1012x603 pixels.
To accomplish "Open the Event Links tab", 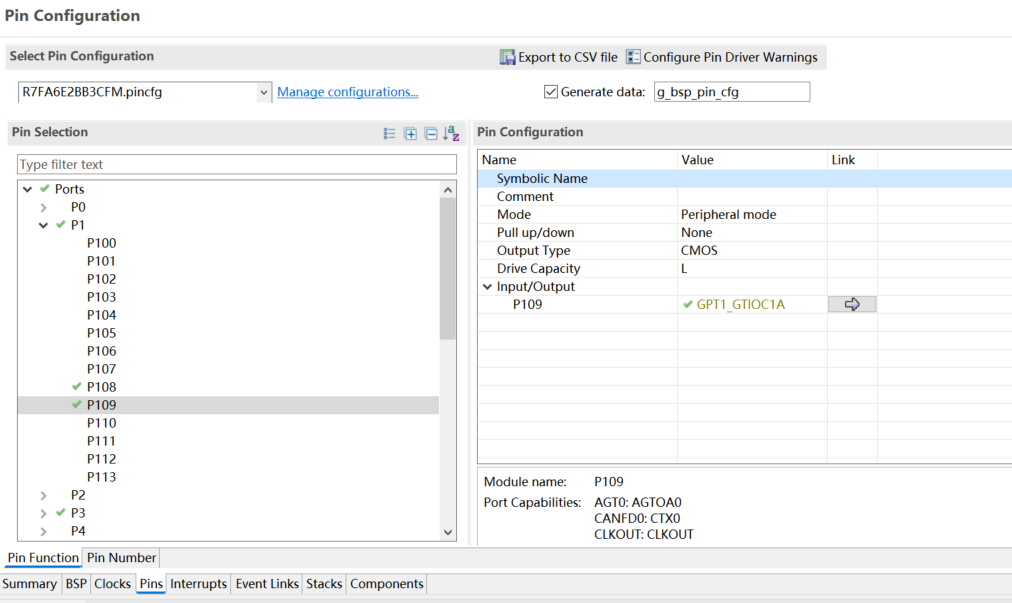I will pos(267,584).
